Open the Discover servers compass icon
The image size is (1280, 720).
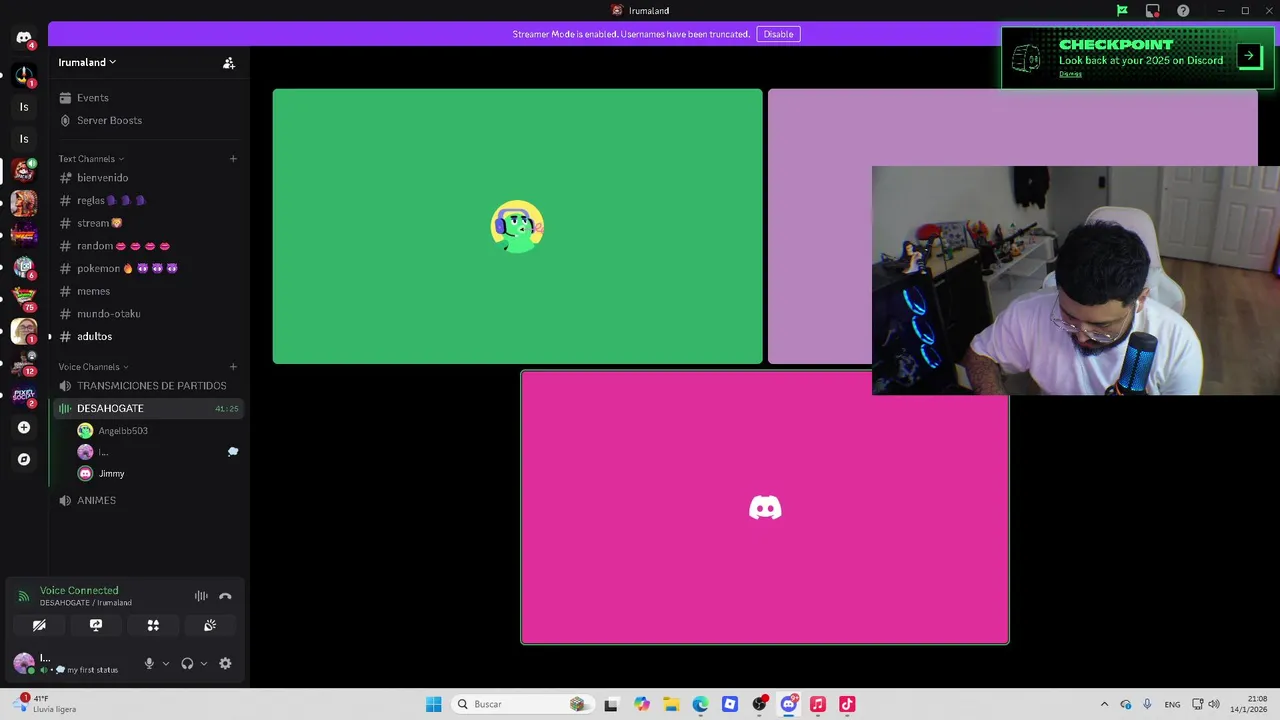[24, 459]
